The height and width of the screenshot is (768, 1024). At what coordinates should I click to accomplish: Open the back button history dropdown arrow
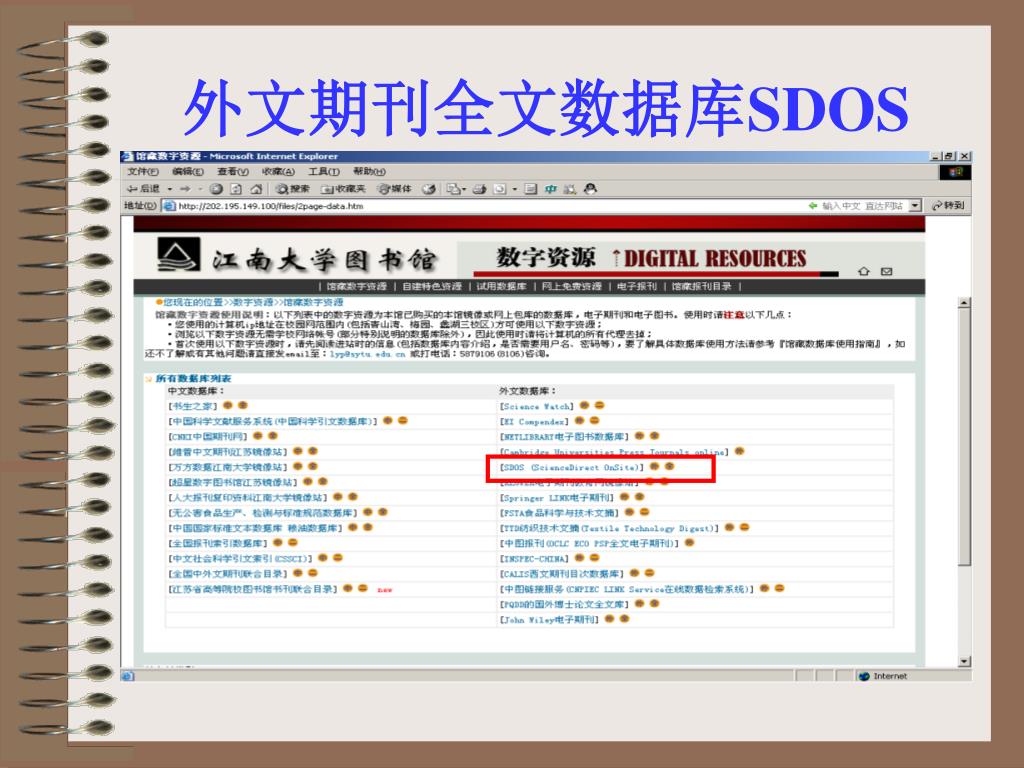point(170,189)
